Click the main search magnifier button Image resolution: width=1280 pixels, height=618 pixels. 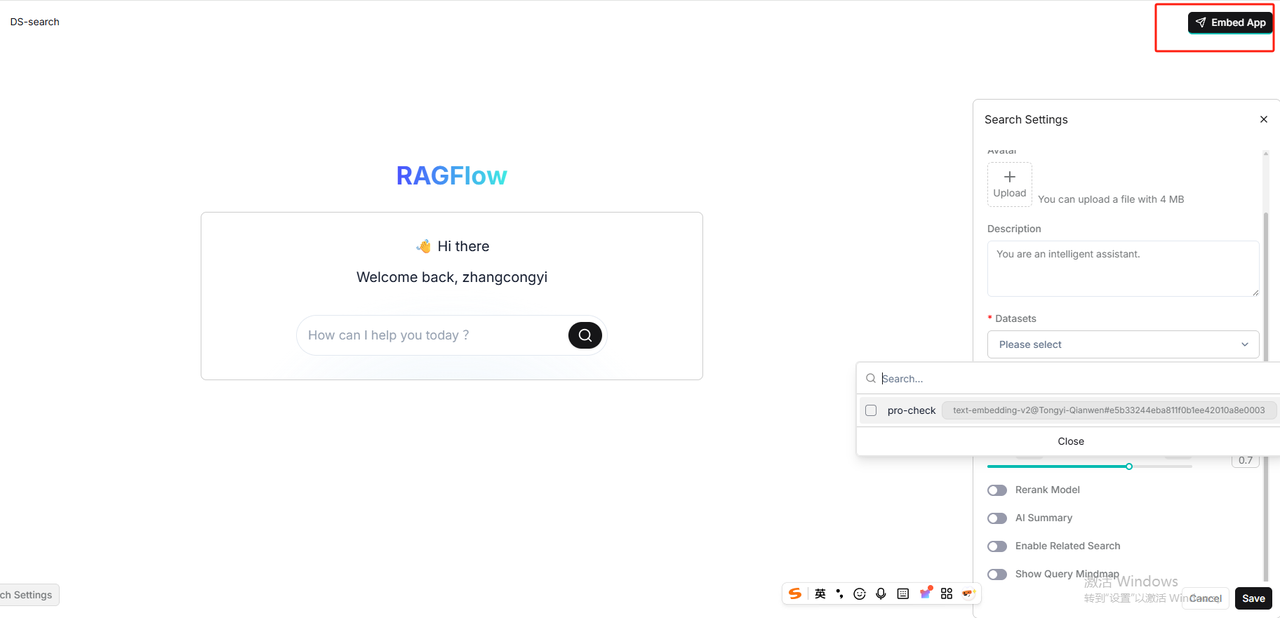(585, 335)
